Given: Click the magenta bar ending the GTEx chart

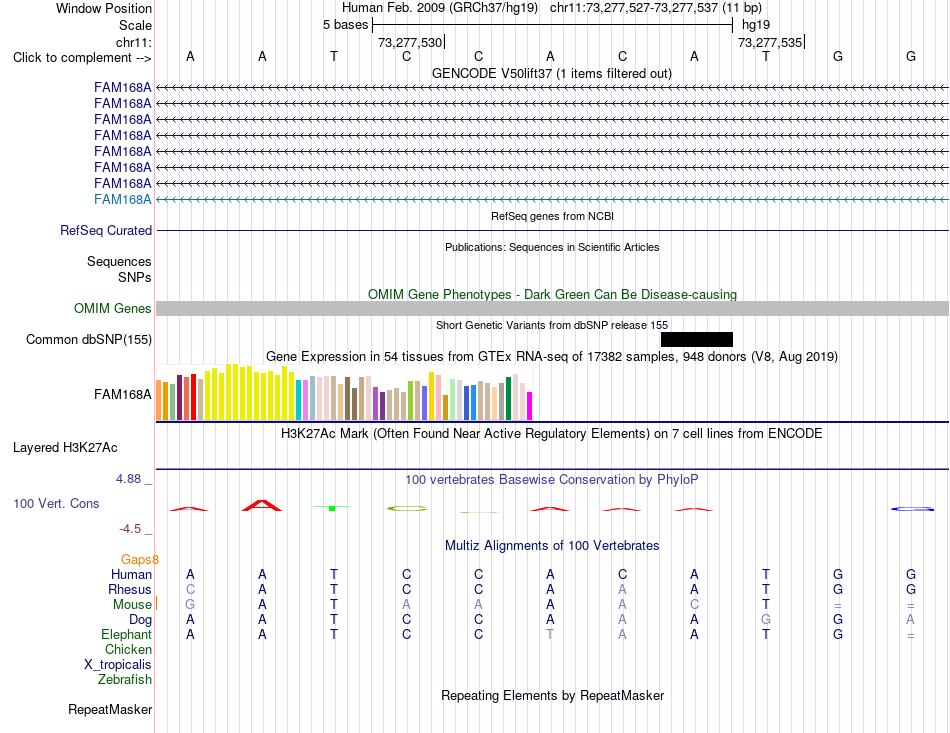Looking at the screenshot, I should [x=530, y=406].
